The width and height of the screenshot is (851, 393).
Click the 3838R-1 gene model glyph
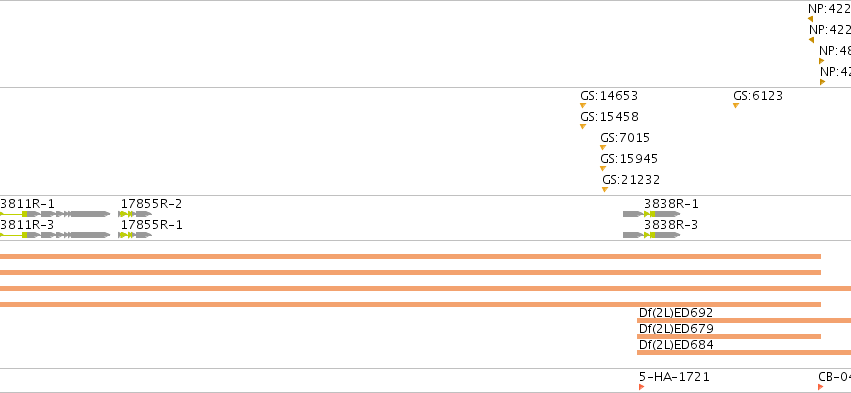651,214
